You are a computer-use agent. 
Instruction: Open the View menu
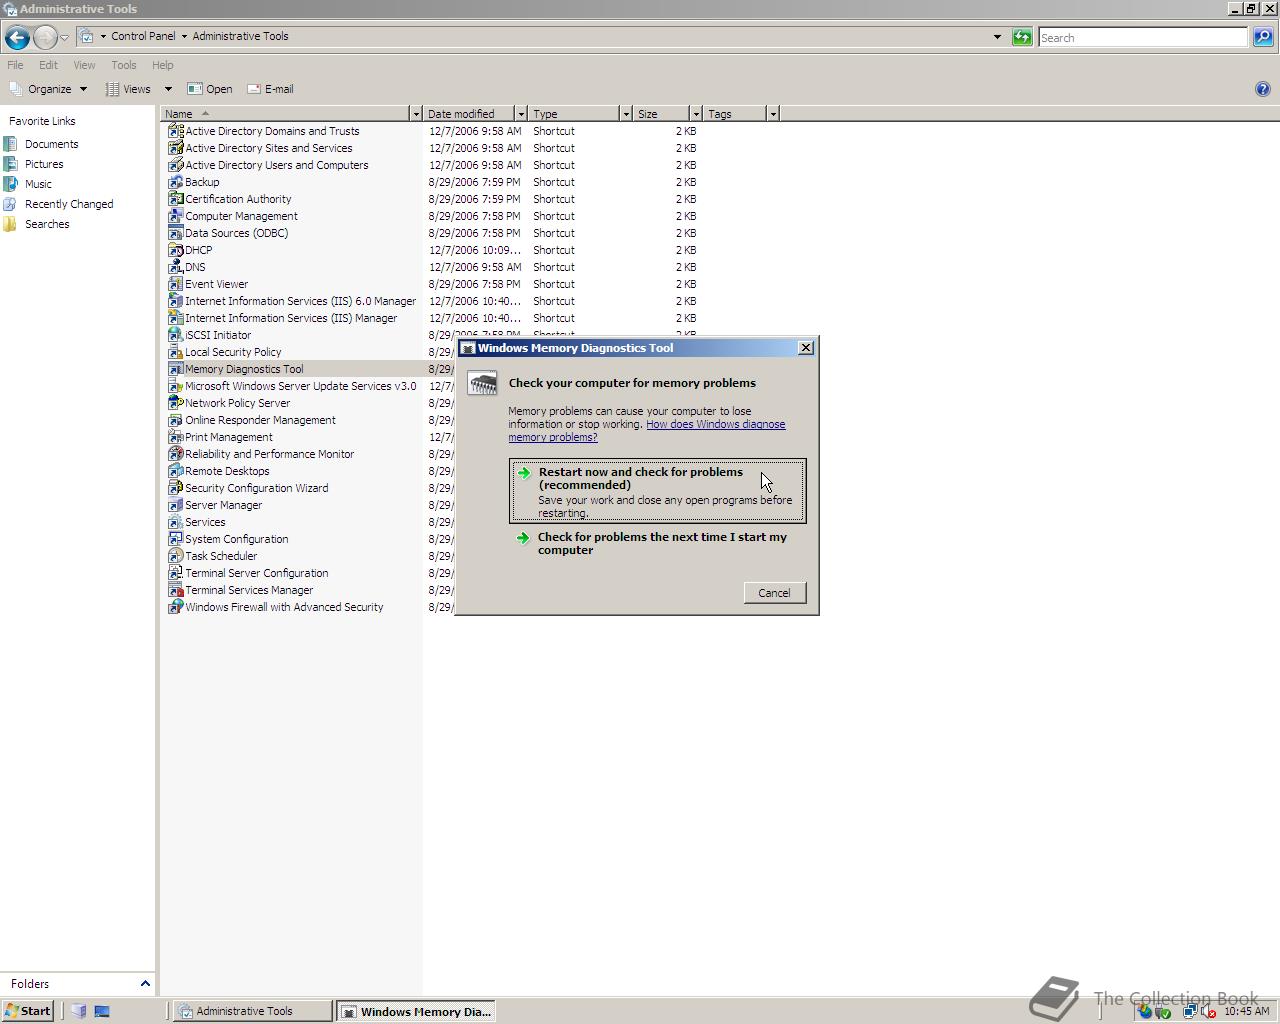[x=84, y=65]
